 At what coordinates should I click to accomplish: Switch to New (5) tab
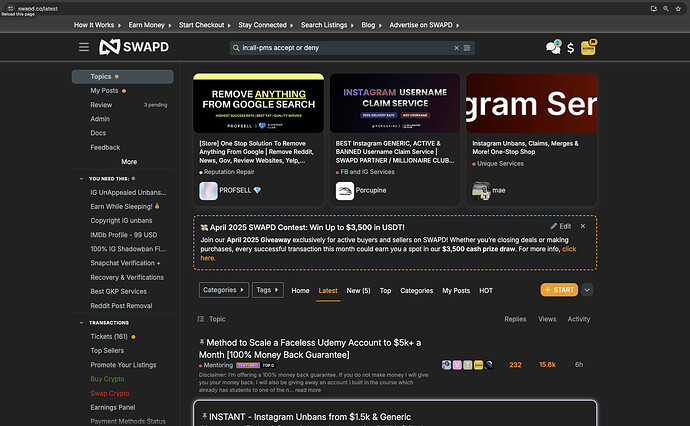(358, 291)
